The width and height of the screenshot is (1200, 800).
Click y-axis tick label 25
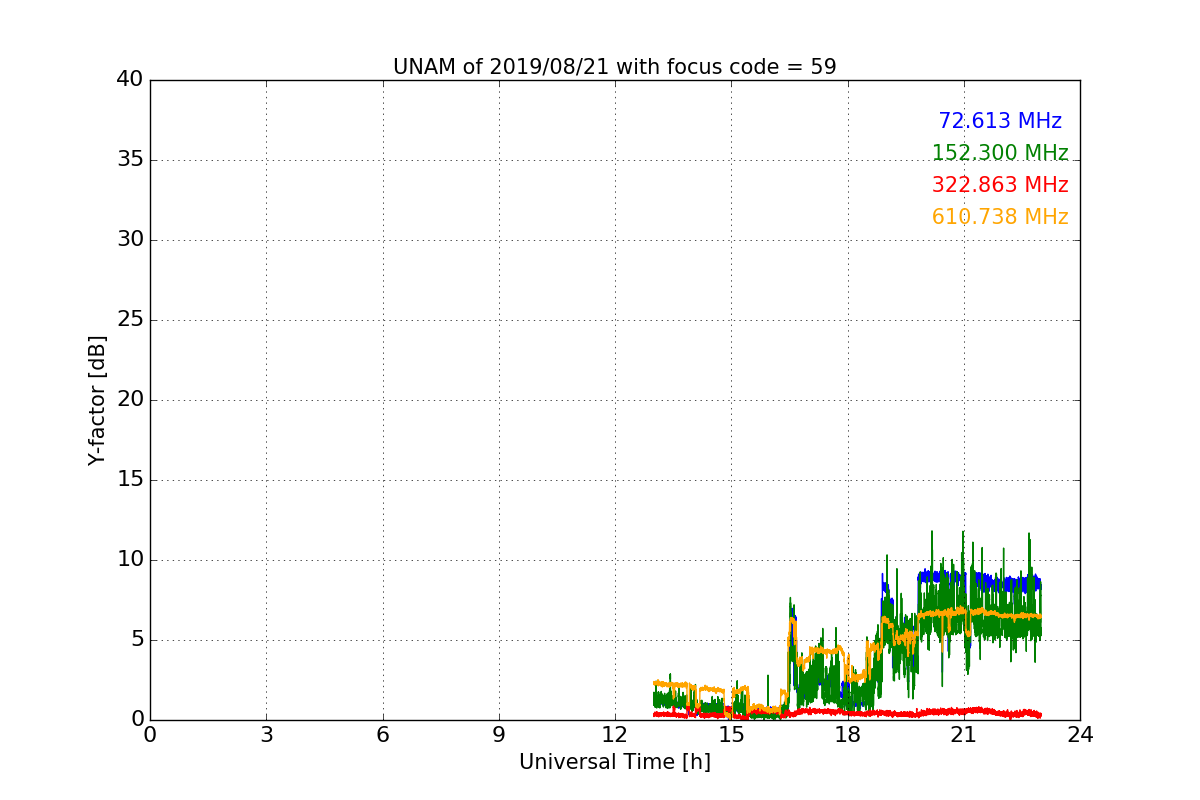click(130, 320)
